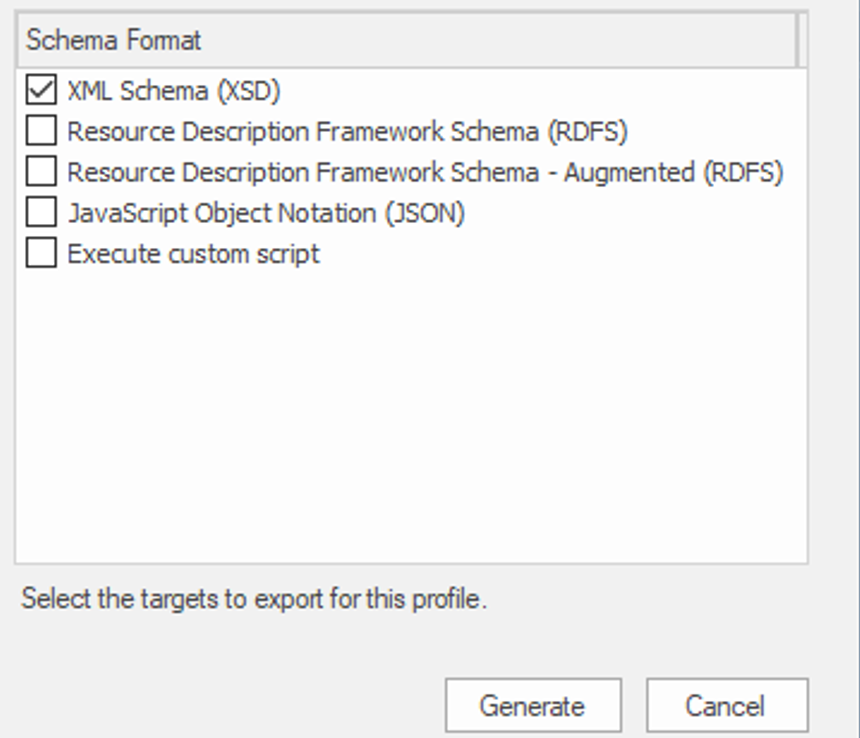
Task: Tick the RDFS Augmented schema checkbox
Action: 41,172
